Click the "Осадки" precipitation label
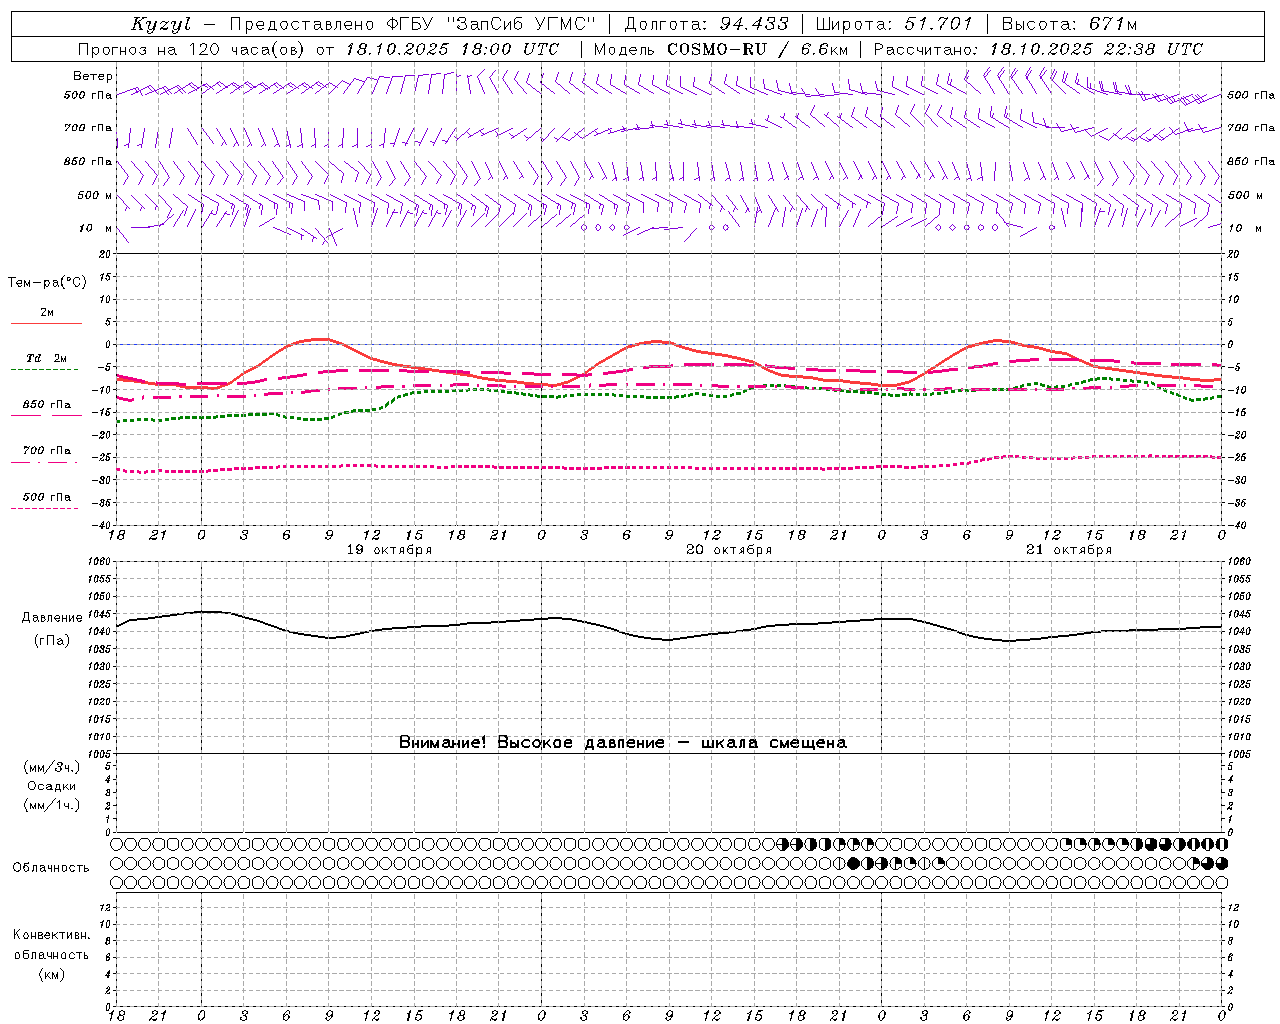The width and height of the screenshot is (1280, 1024). point(52,786)
